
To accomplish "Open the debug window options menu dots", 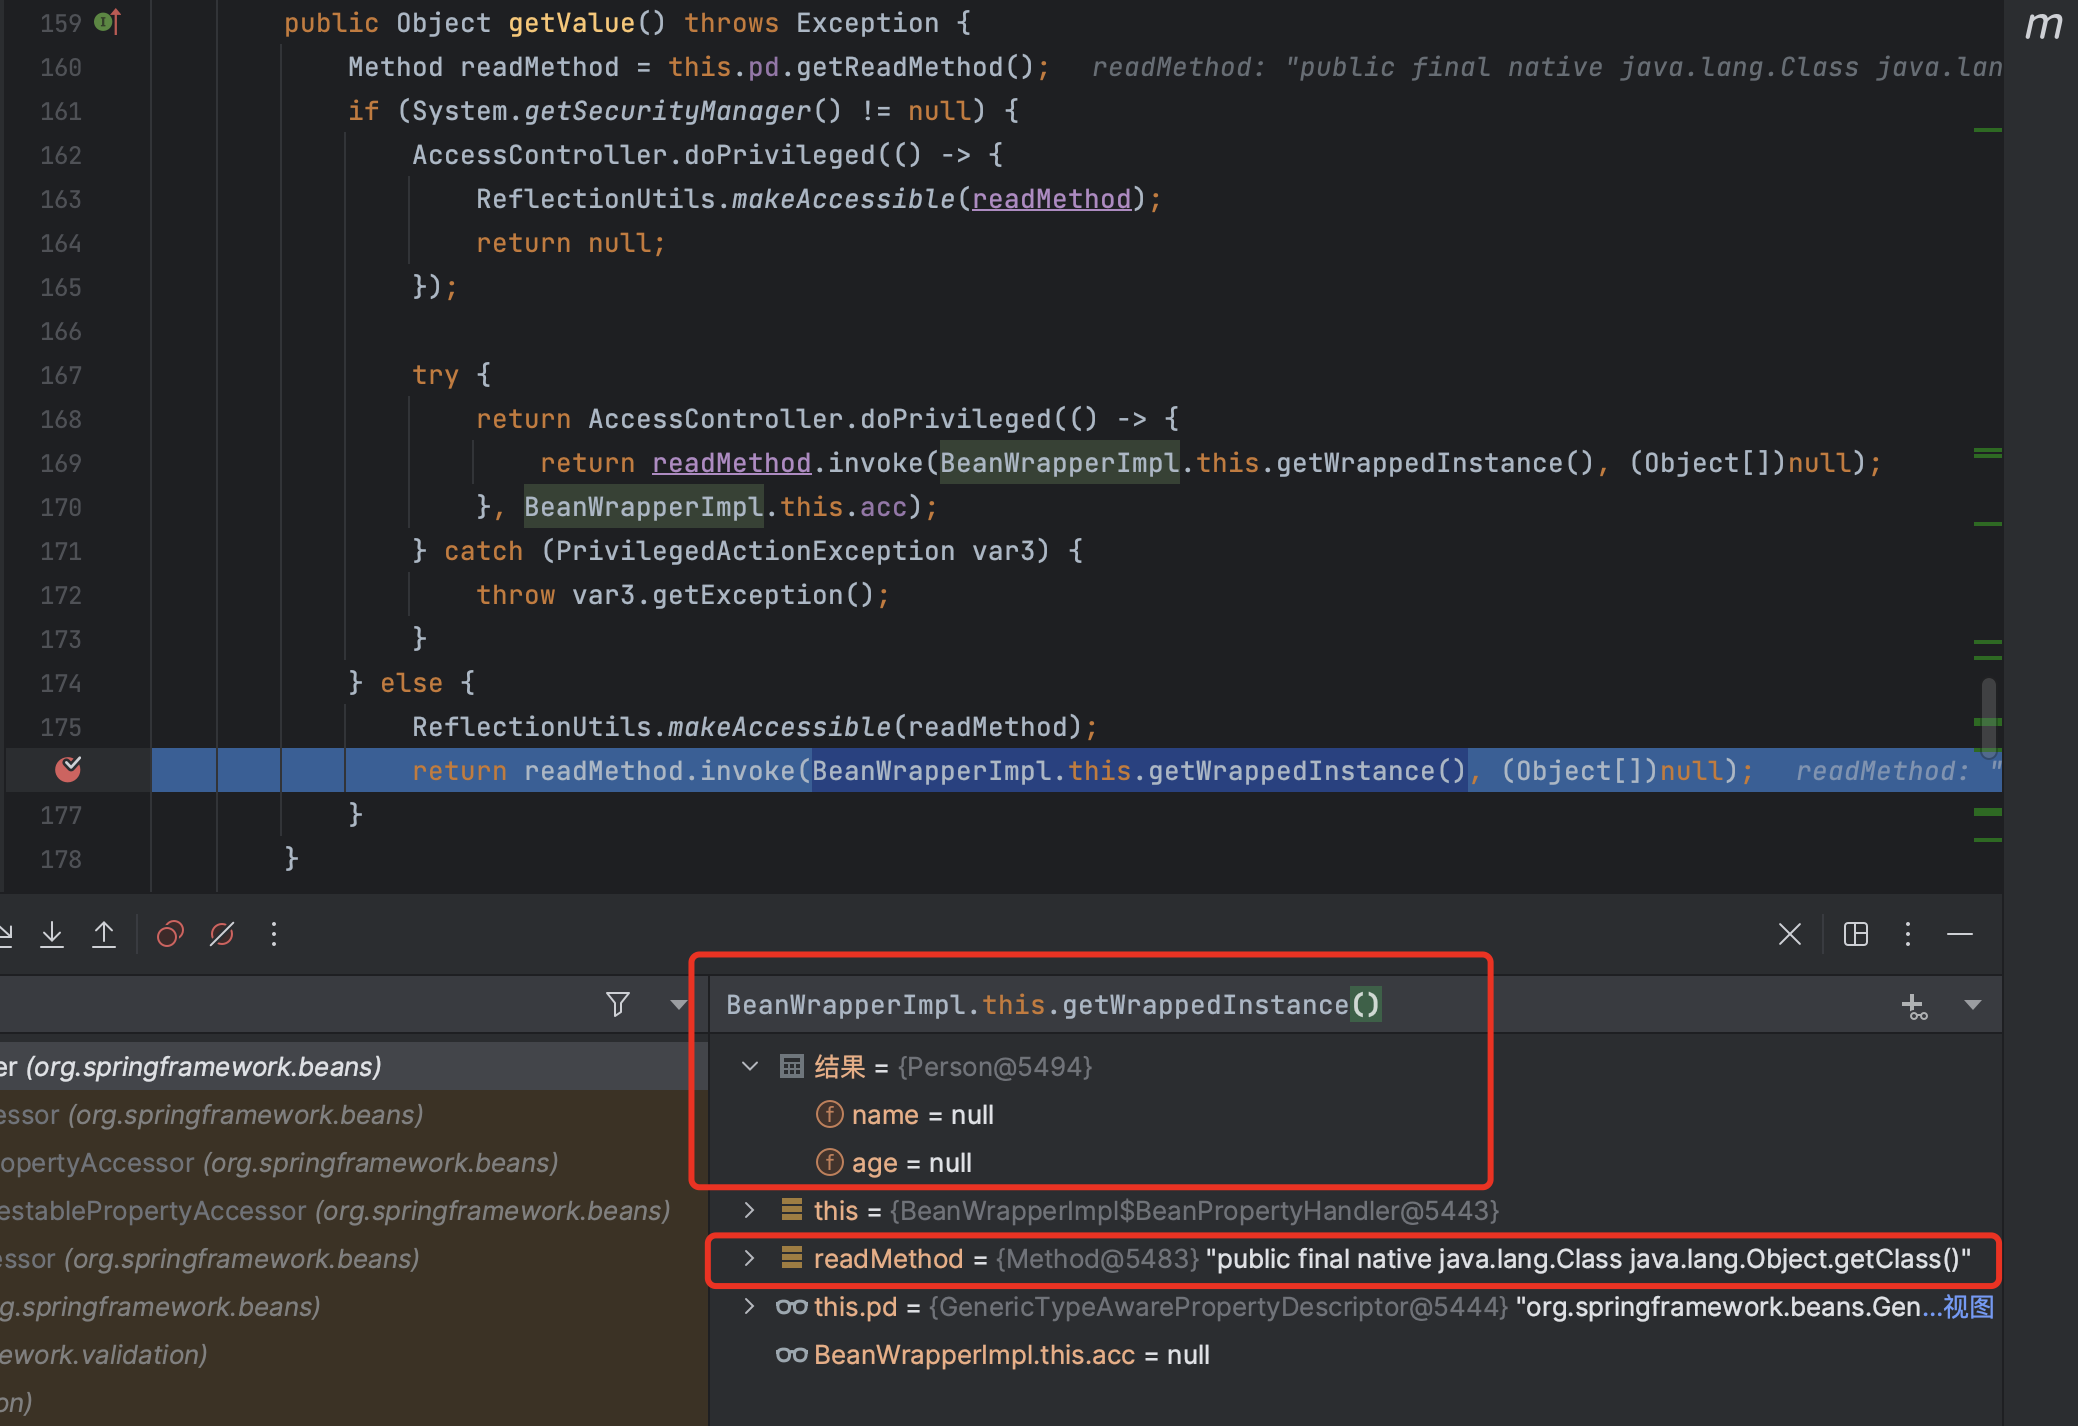I will (x=1908, y=934).
